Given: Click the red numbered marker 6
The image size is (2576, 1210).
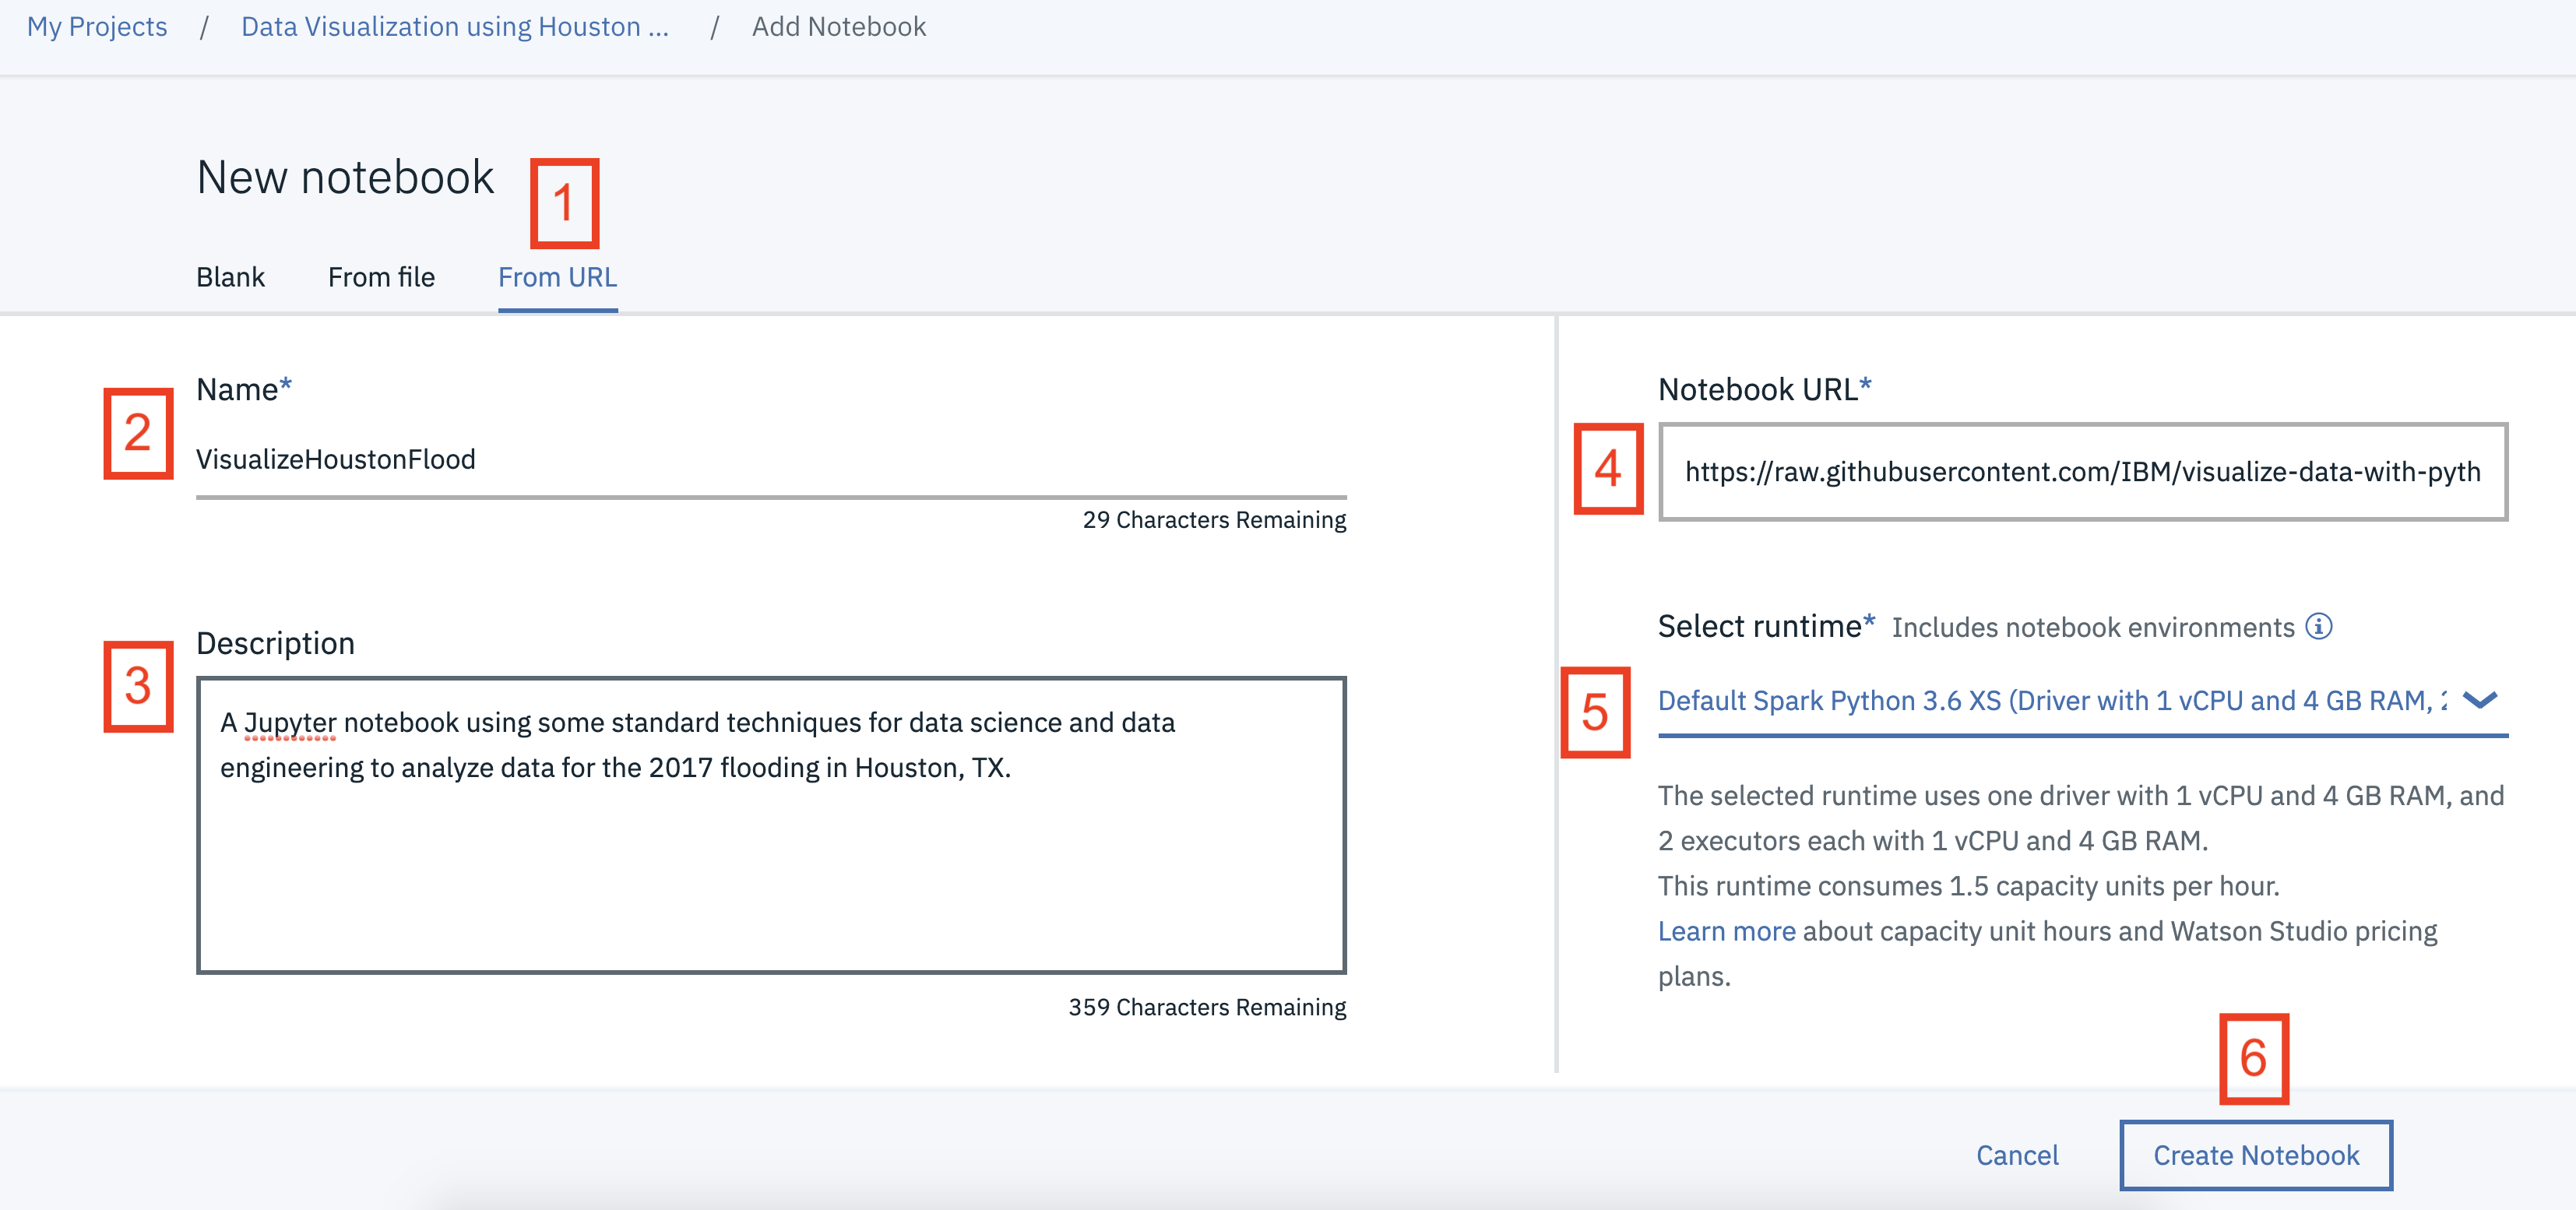Looking at the screenshot, I should point(2253,1058).
